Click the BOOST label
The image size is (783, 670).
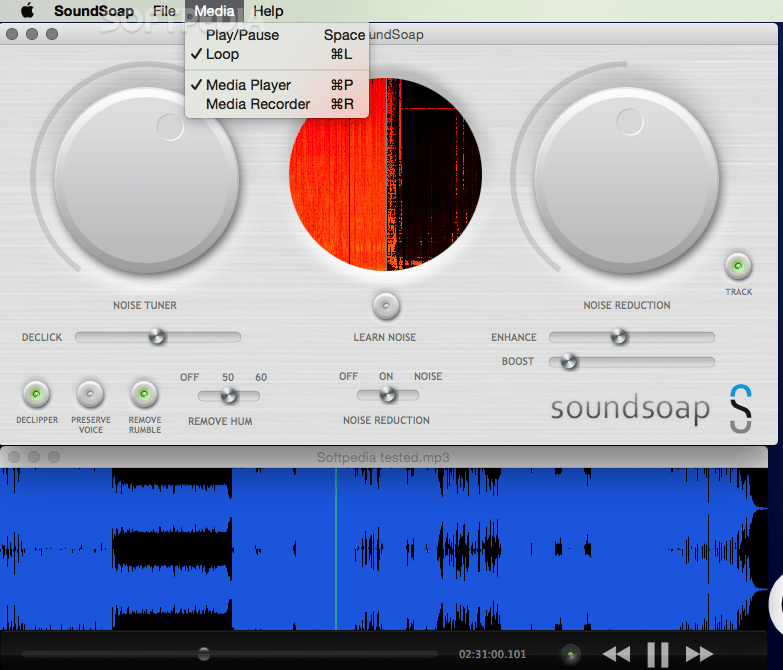[518, 361]
